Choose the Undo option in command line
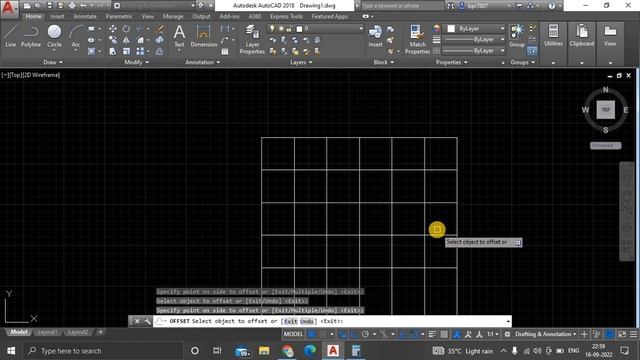This screenshot has height=360, width=640. click(x=307, y=321)
